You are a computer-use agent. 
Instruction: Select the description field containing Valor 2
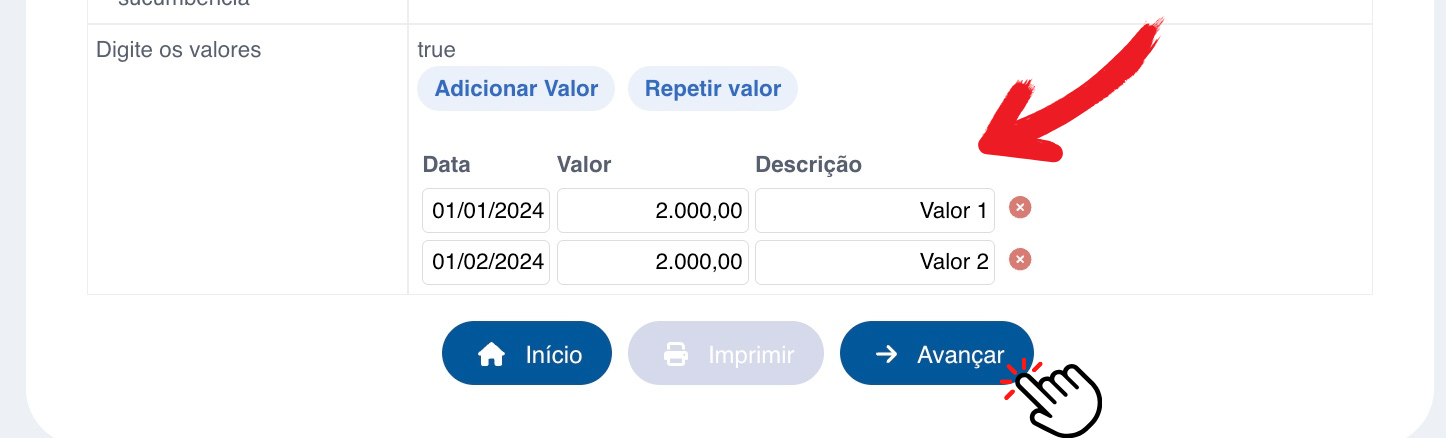pos(875,262)
